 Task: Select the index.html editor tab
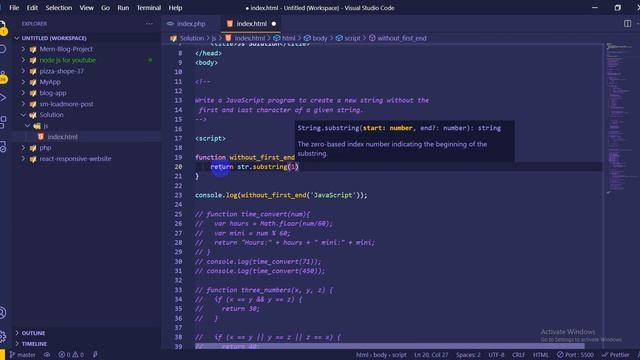click(251, 24)
